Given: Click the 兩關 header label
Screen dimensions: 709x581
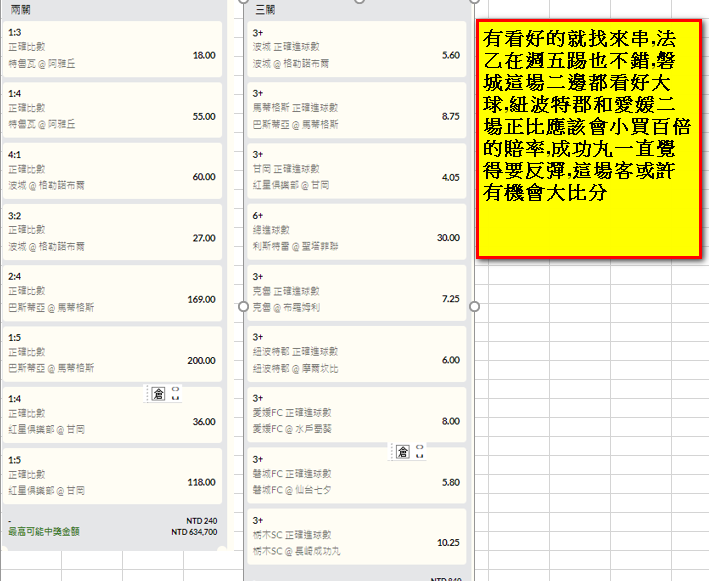Looking at the screenshot, I should tap(20, 9).
